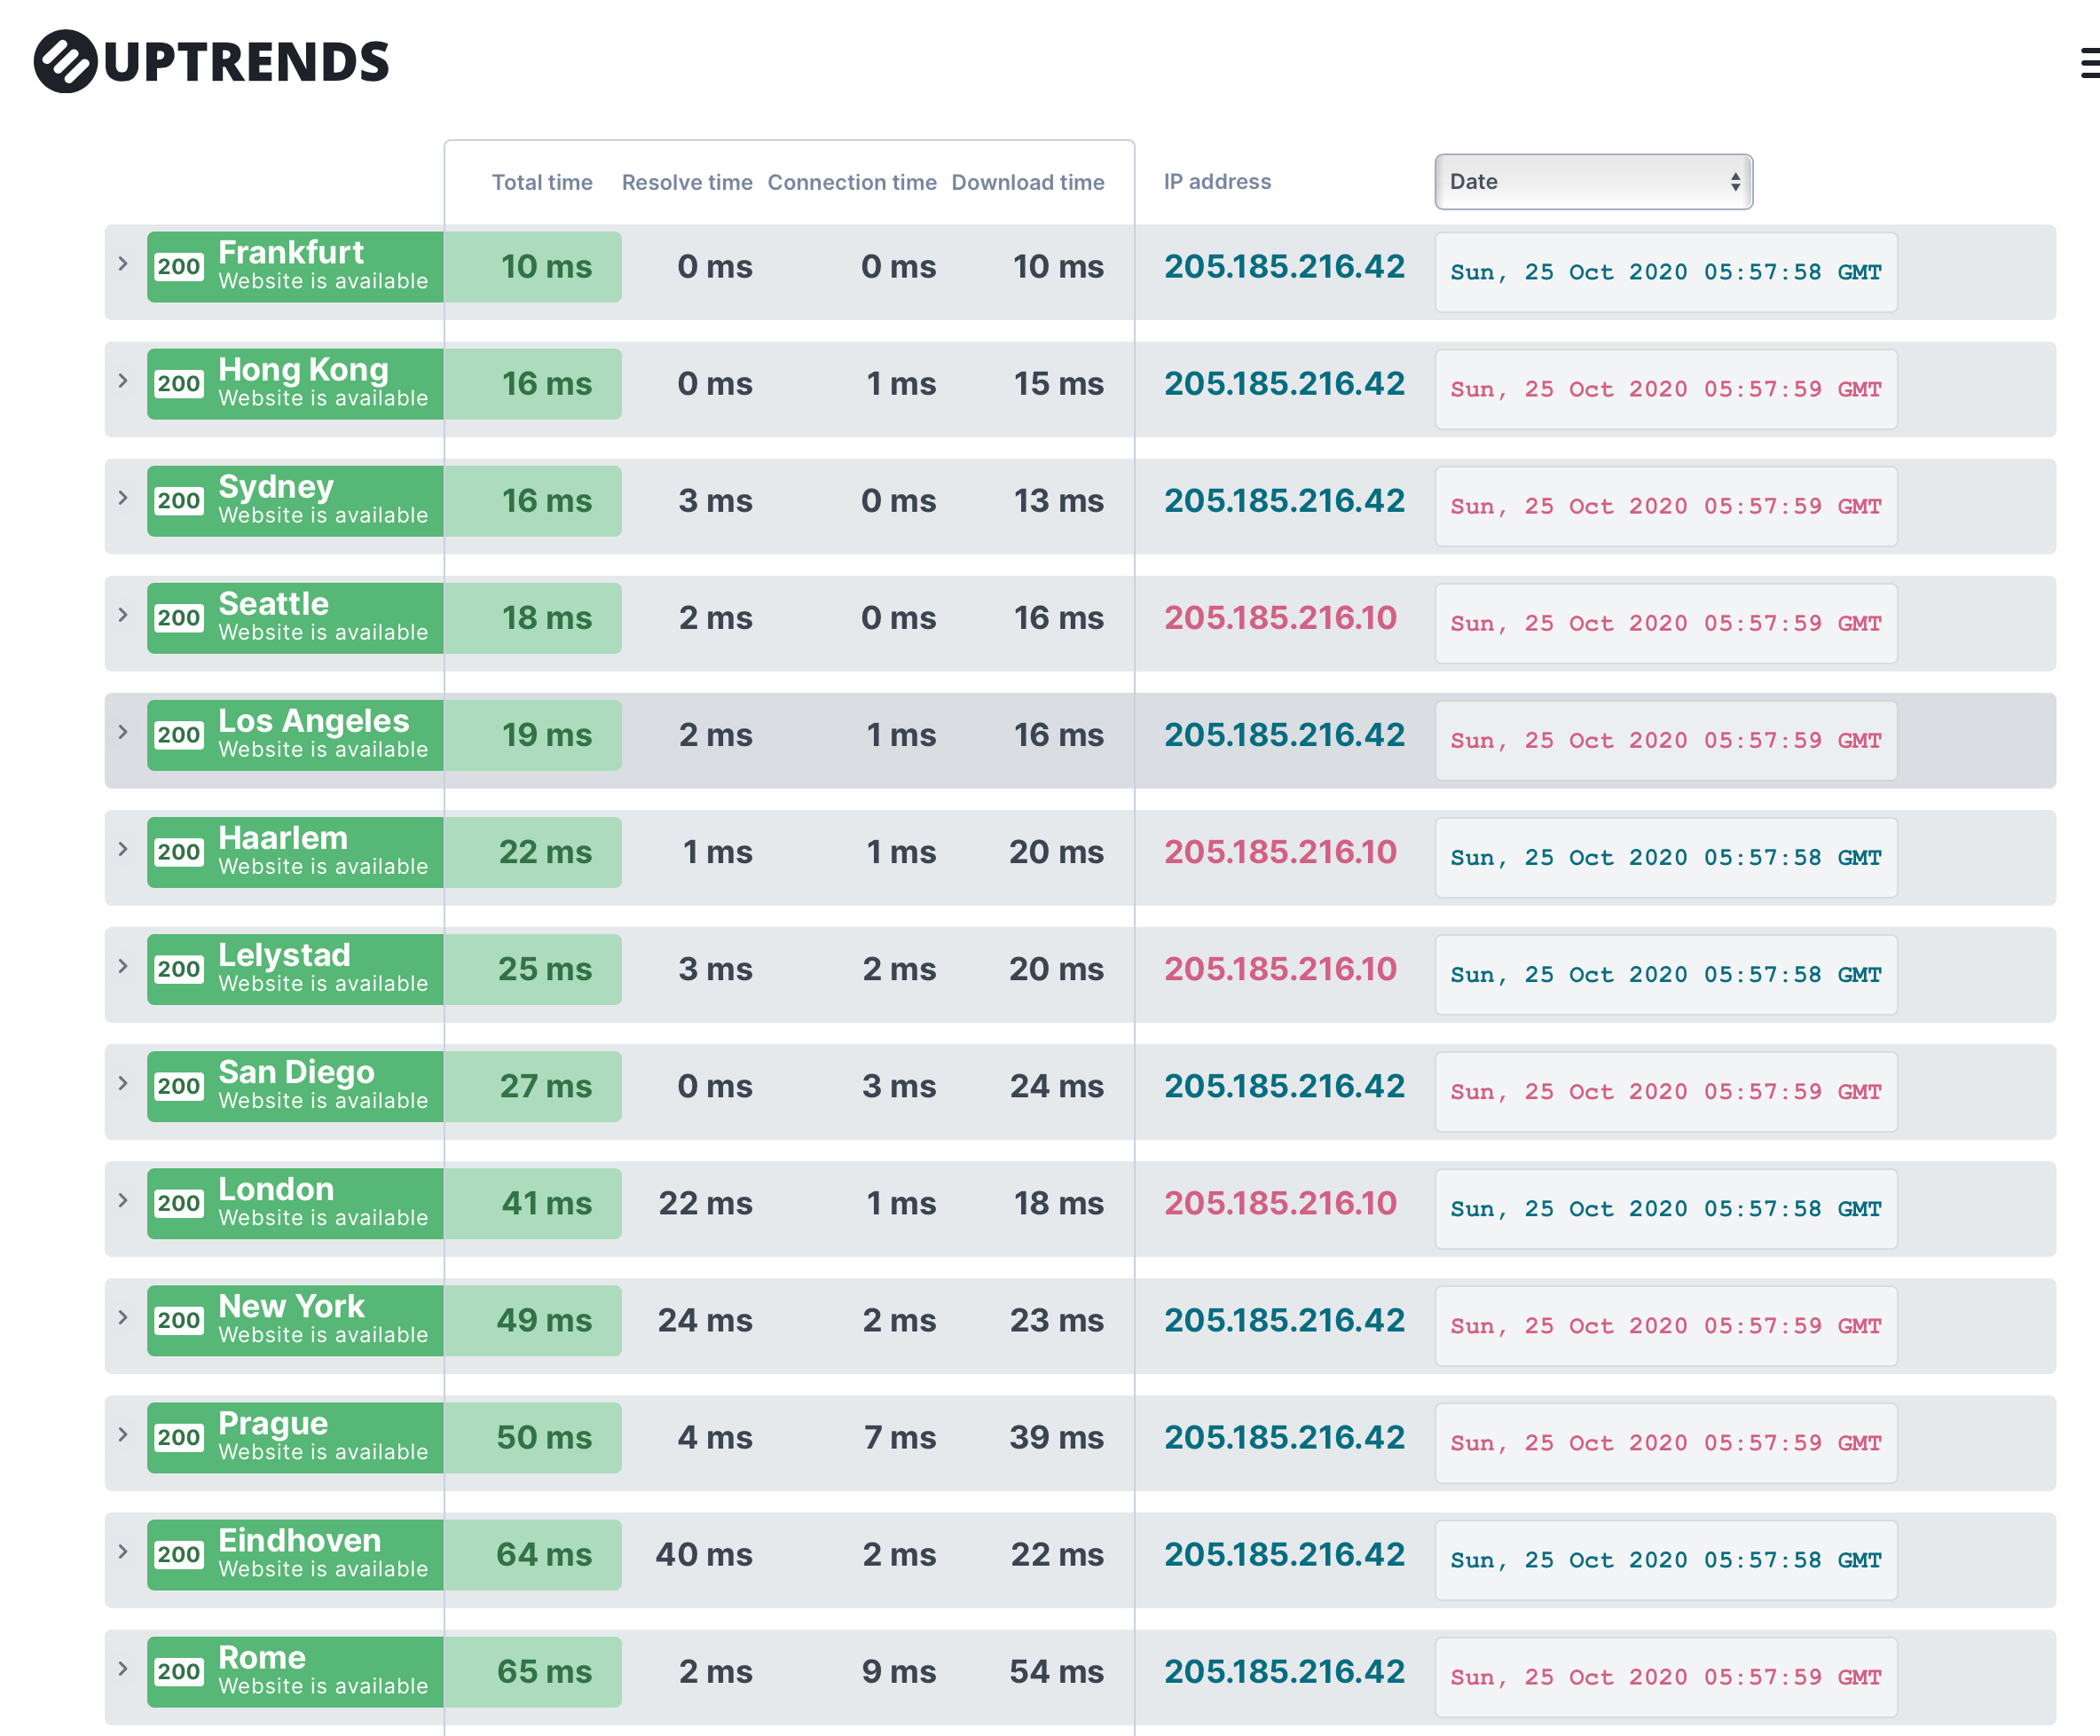
Task: Click Frankfurt IP address 205.185.216.42
Action: pyautogui.click(x=1284, y=267)
